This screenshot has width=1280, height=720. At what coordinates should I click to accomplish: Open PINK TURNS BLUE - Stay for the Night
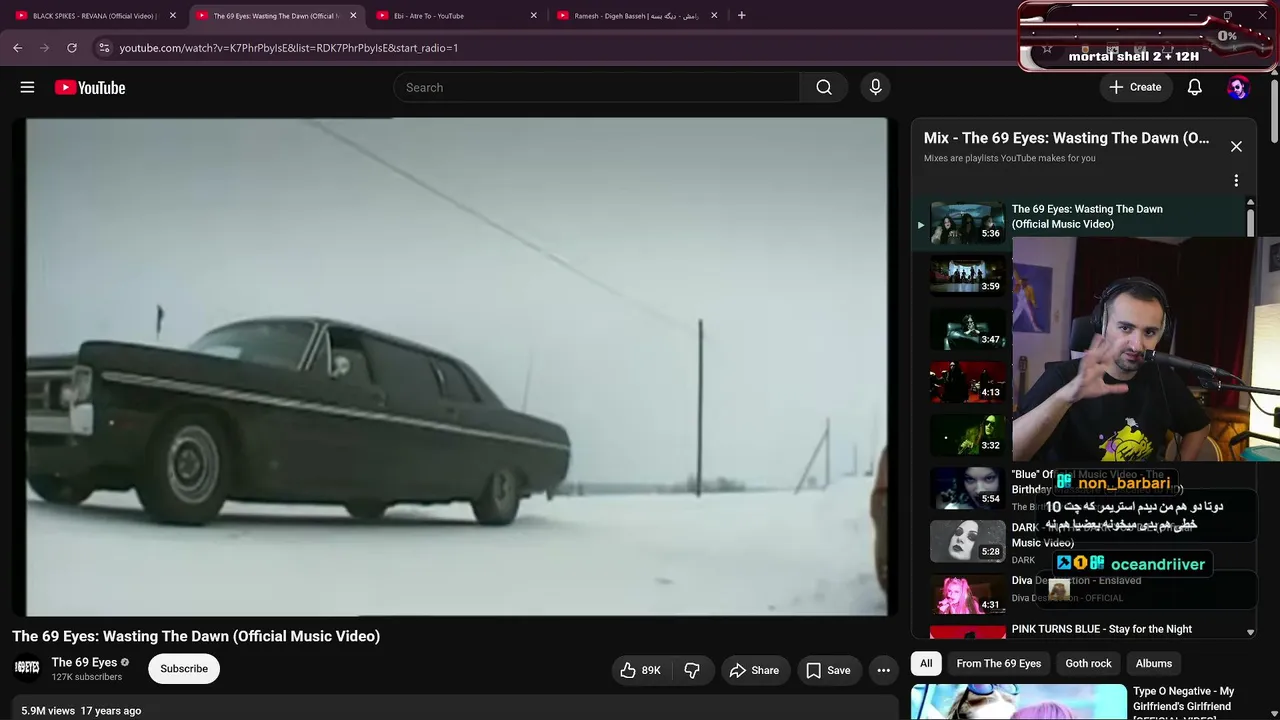tap(1101, 629)
